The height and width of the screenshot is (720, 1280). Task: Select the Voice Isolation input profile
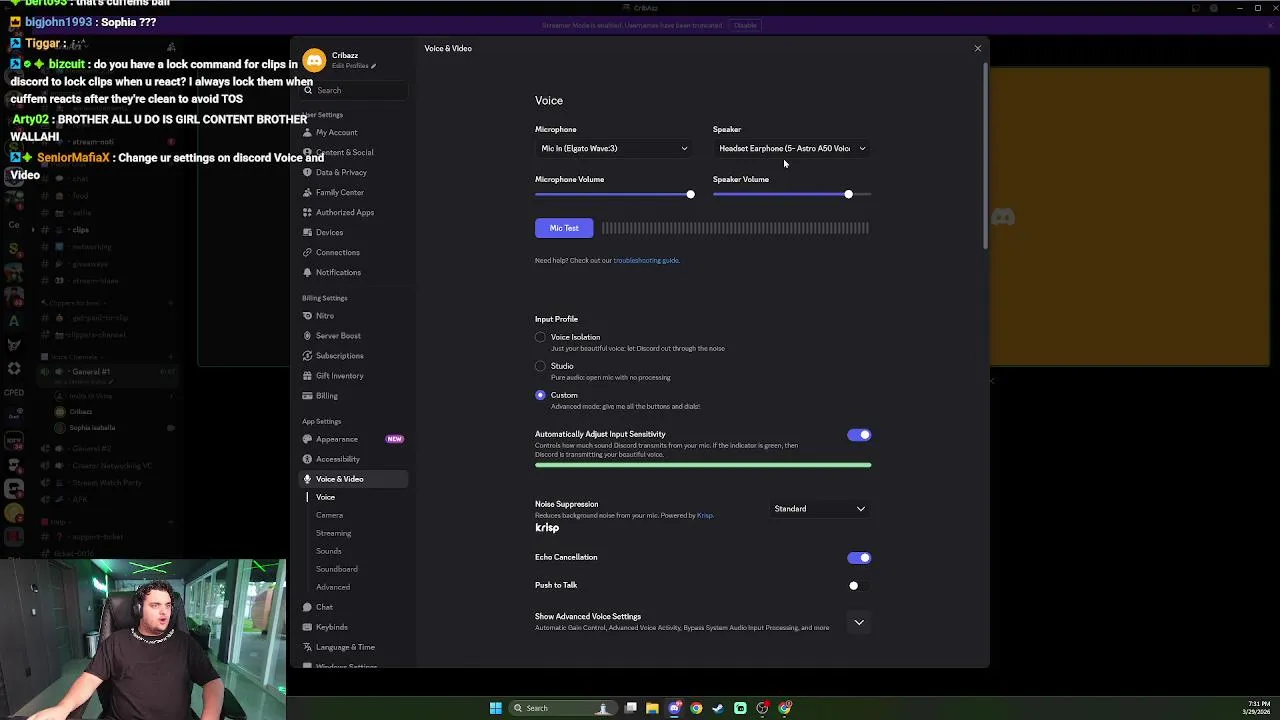pos(540,337)
